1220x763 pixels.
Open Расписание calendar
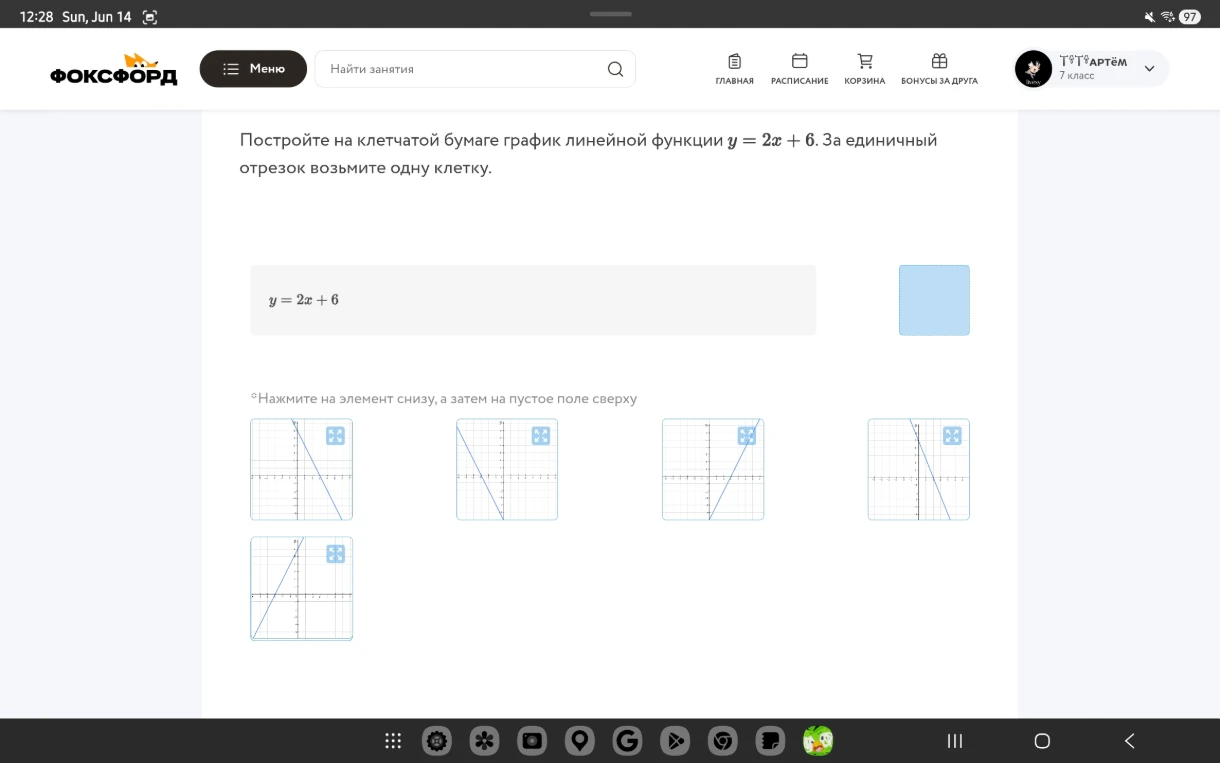click(x=799, y=69)
